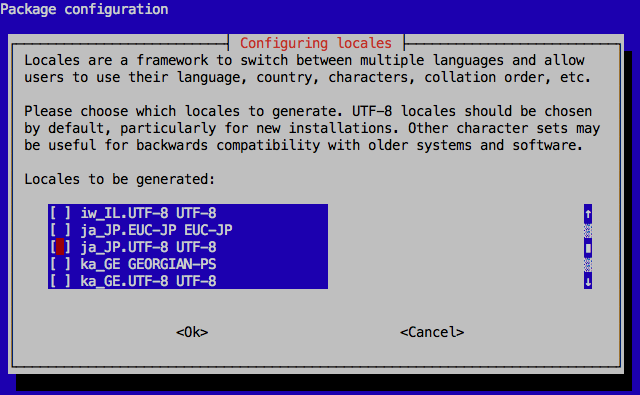
Task: Toggle the ja_JP.EUC-JP locale checkbox
Action: pyautogui.click(x=60, y=230)
